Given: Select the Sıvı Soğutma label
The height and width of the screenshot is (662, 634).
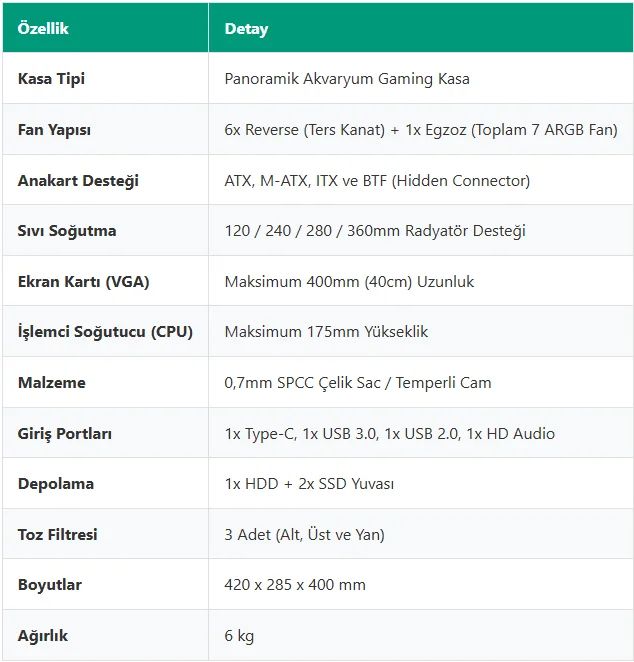Looking at the screenshot, I should tap(67, 231).
